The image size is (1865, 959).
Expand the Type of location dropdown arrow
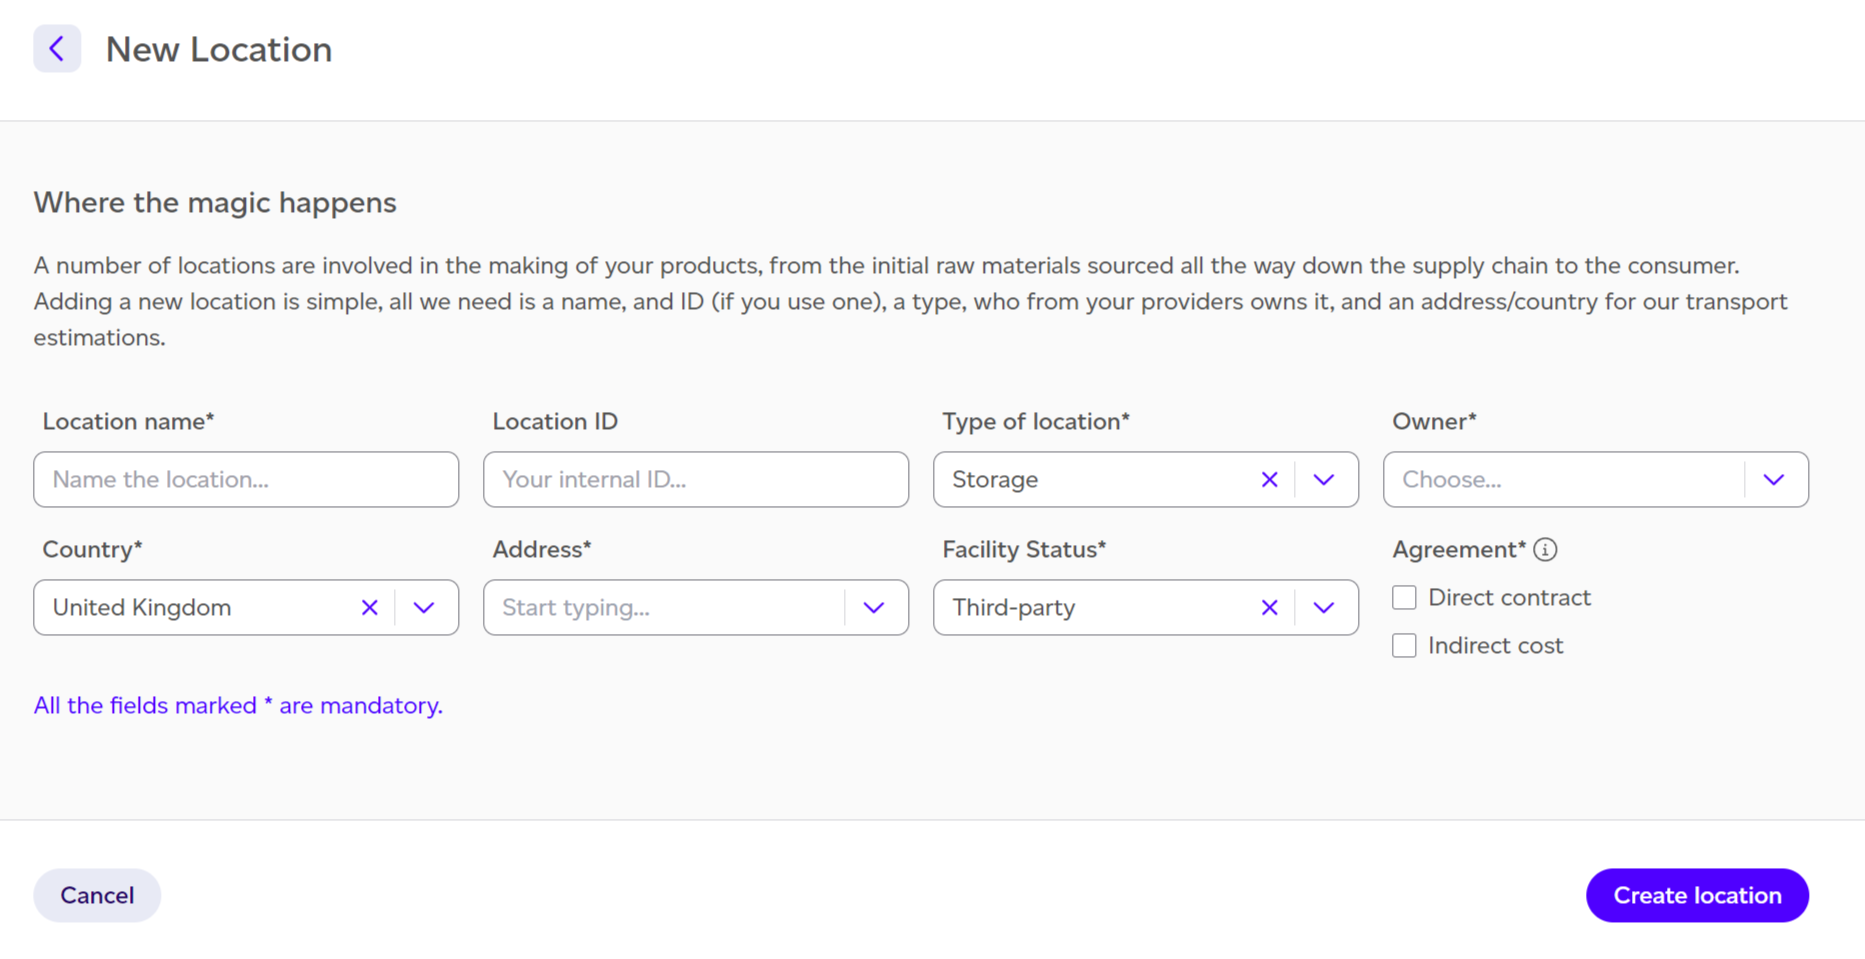[1324, 480]
